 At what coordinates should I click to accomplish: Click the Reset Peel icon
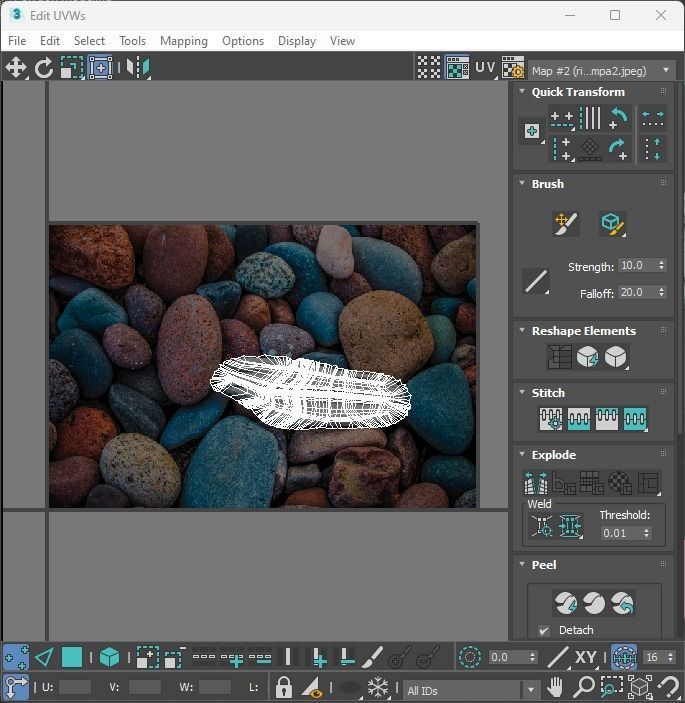[x=622, y=603]
